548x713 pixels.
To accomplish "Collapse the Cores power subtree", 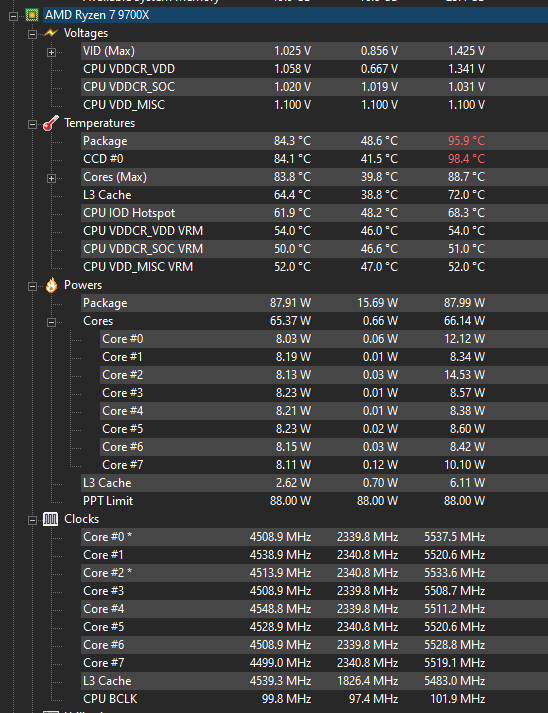I will click(51, 322).
